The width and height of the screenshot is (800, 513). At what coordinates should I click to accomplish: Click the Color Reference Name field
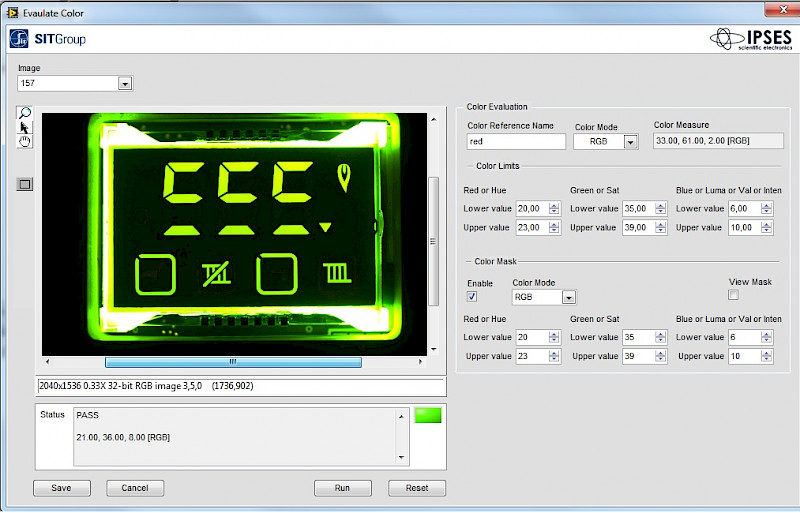pos(516,141)
